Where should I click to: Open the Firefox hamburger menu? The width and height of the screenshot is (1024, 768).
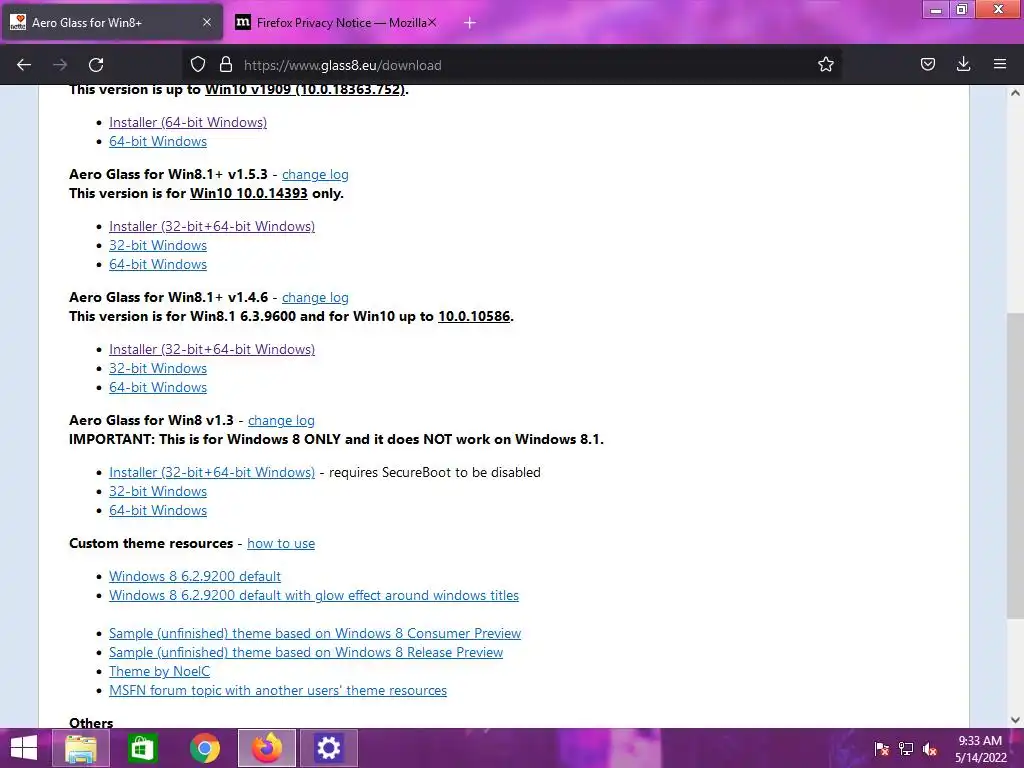tap(999, 65)
